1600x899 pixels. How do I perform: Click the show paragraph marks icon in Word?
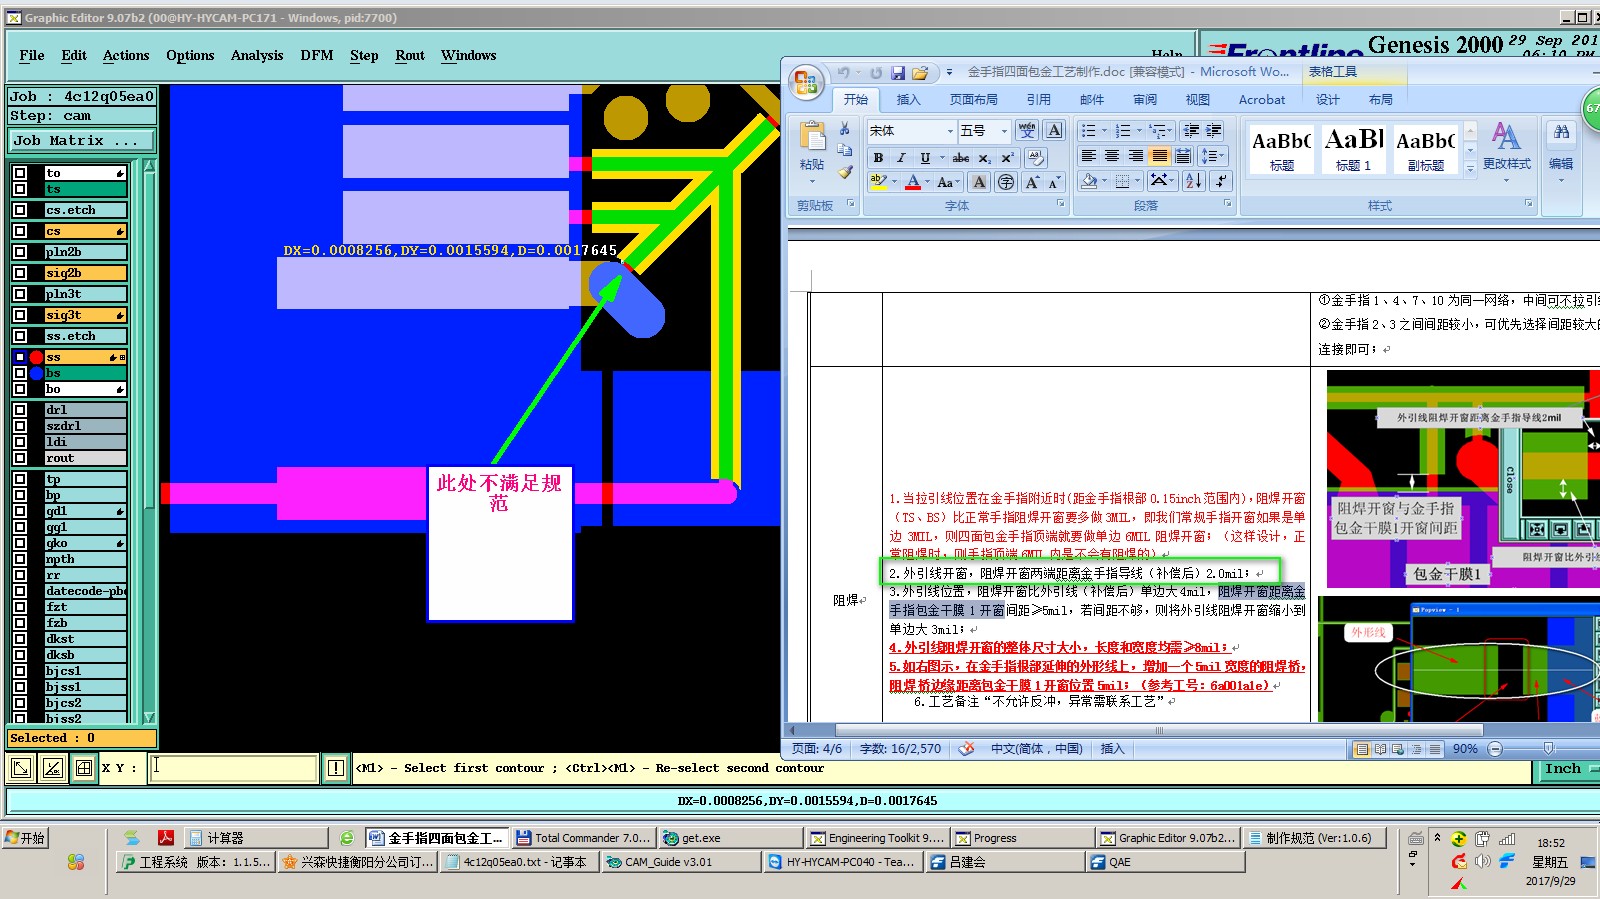pos(1220,181)
